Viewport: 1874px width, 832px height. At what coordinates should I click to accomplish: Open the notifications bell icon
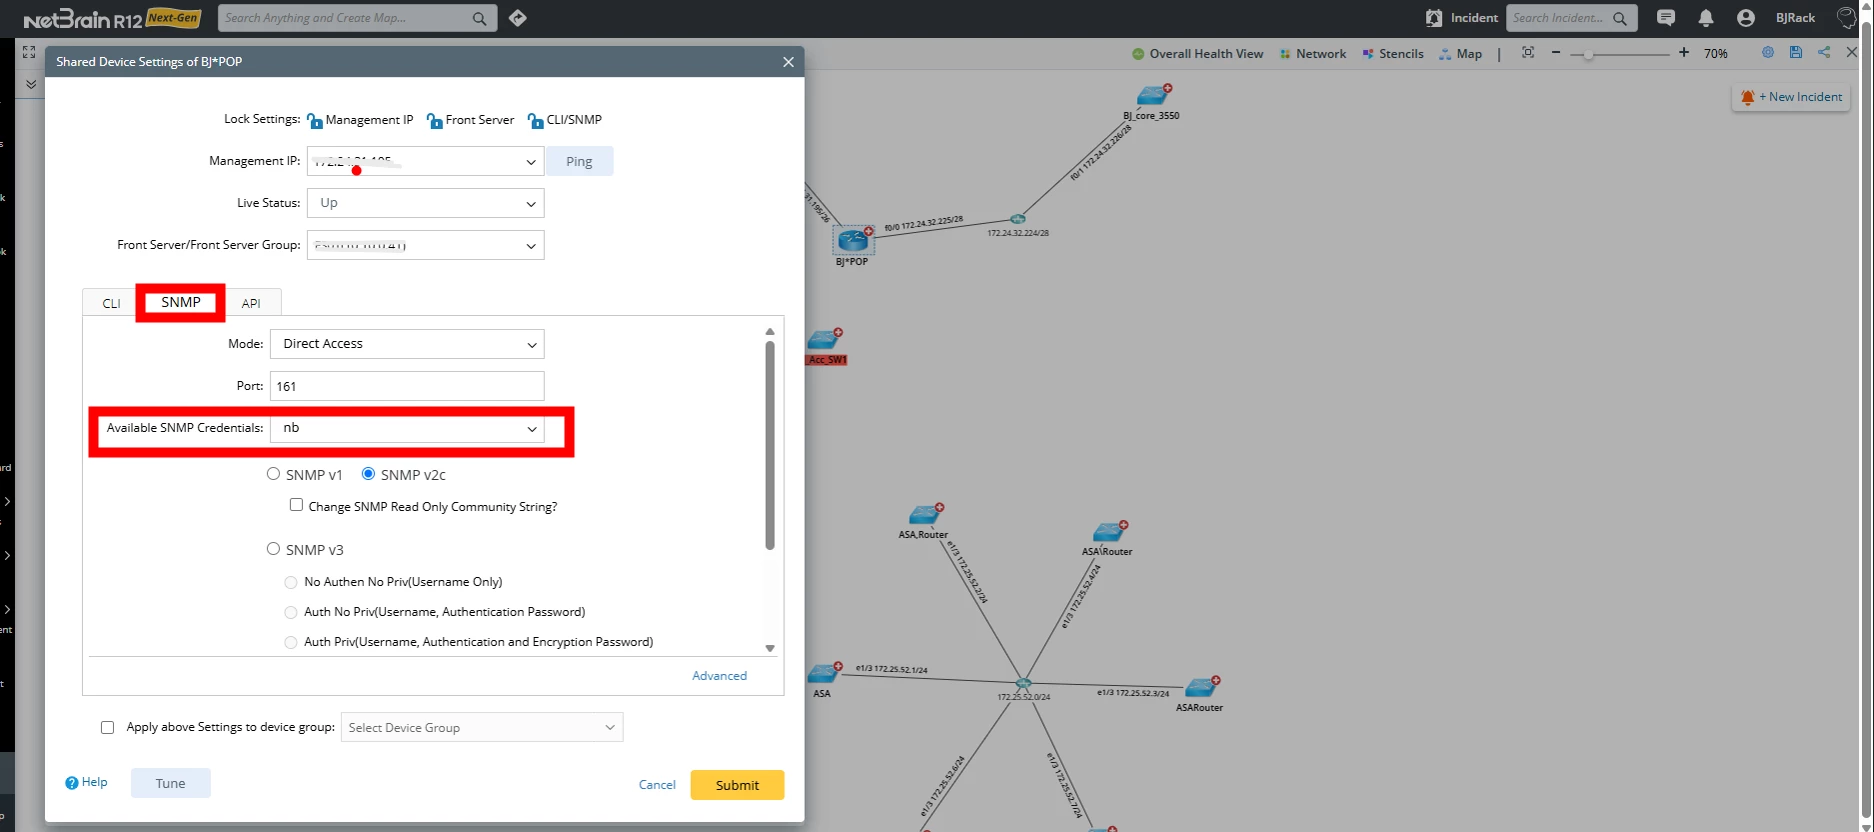pos(1706,18)
